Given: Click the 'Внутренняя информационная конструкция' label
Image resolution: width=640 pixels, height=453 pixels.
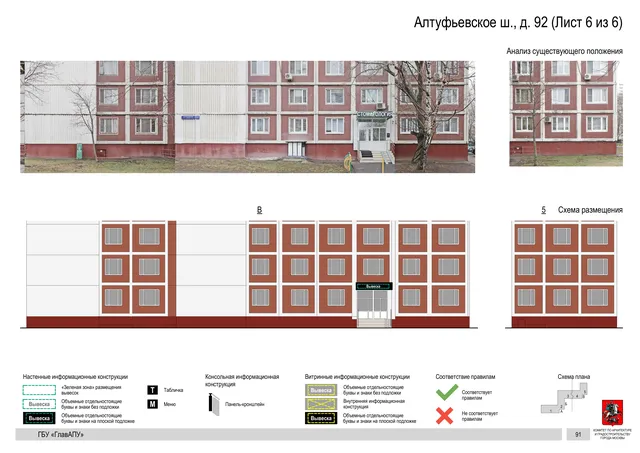Looking at the screenshot, I should tap(374, 404).
